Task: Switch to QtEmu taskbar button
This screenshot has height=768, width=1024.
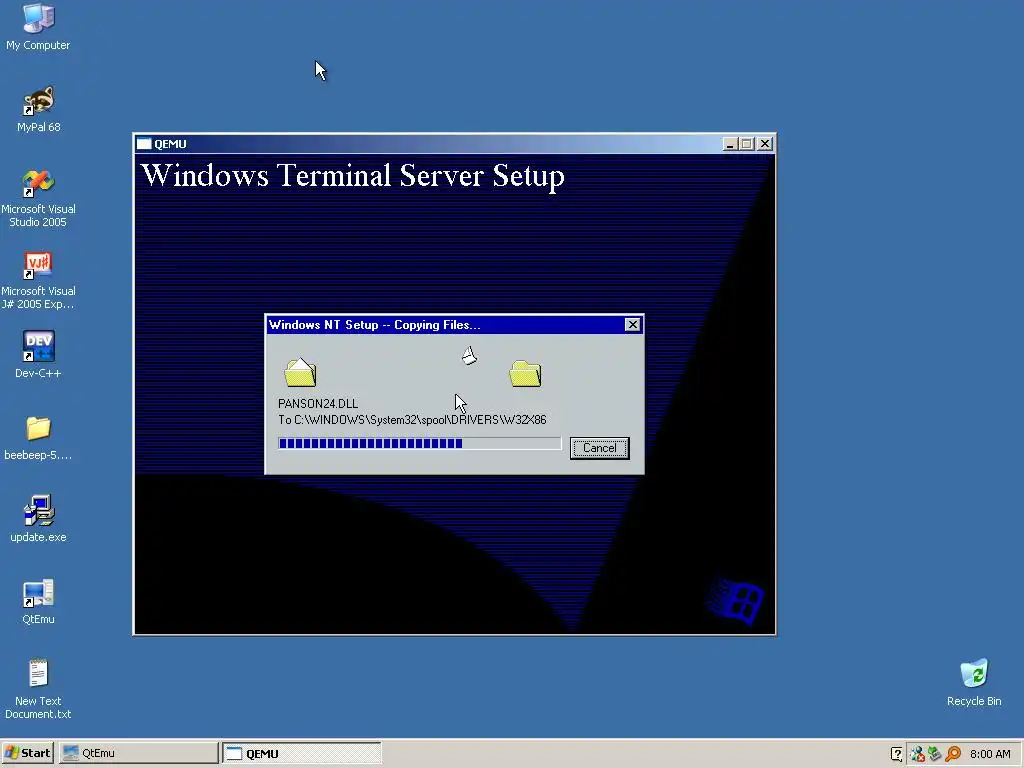Action: (x=138, y=753)
